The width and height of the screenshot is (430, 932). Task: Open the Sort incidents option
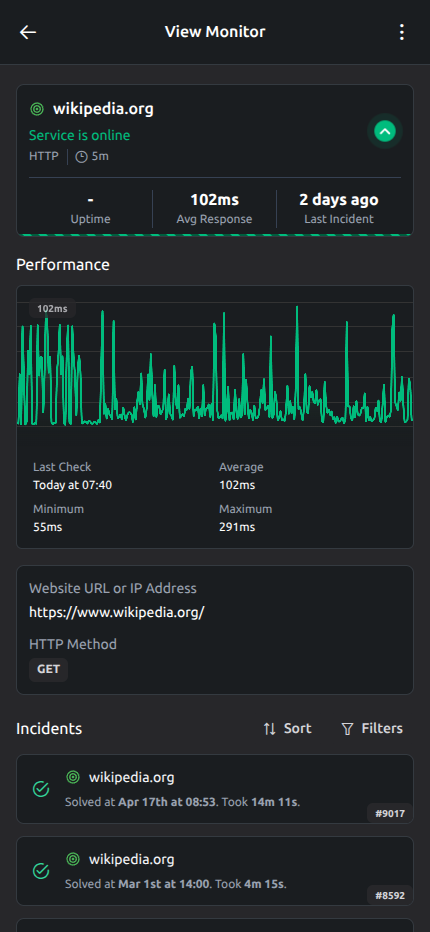point(287,729)
